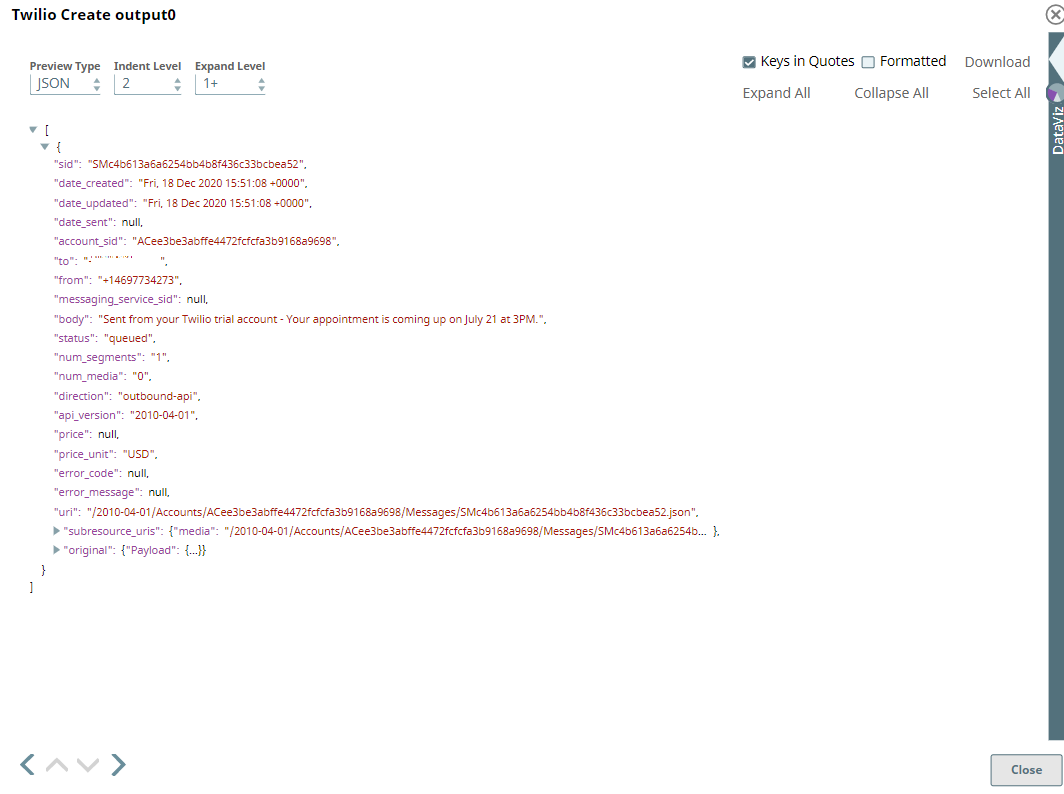Collapse the first JSON object
Image resolution: width=1064 pixels, height=794 pixels.
click(45, 146)
